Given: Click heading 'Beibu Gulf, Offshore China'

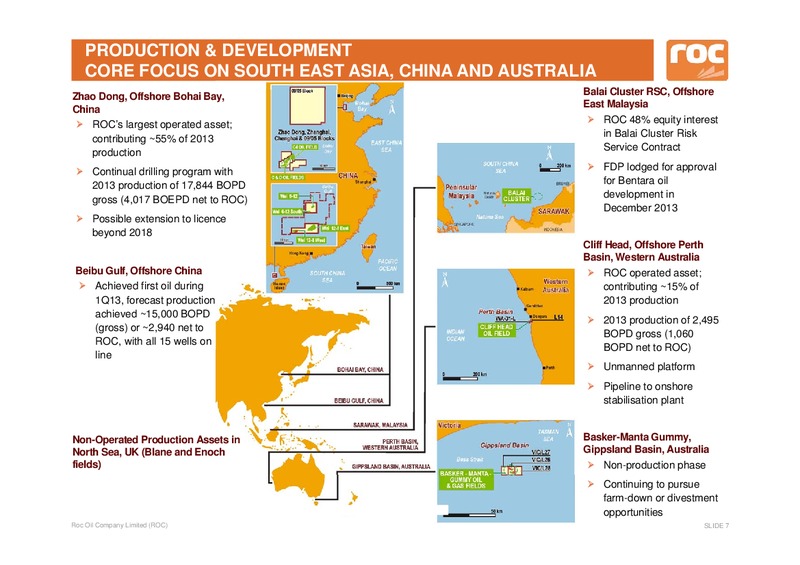Looking at the screenshot, I should (x=138, y=271).
